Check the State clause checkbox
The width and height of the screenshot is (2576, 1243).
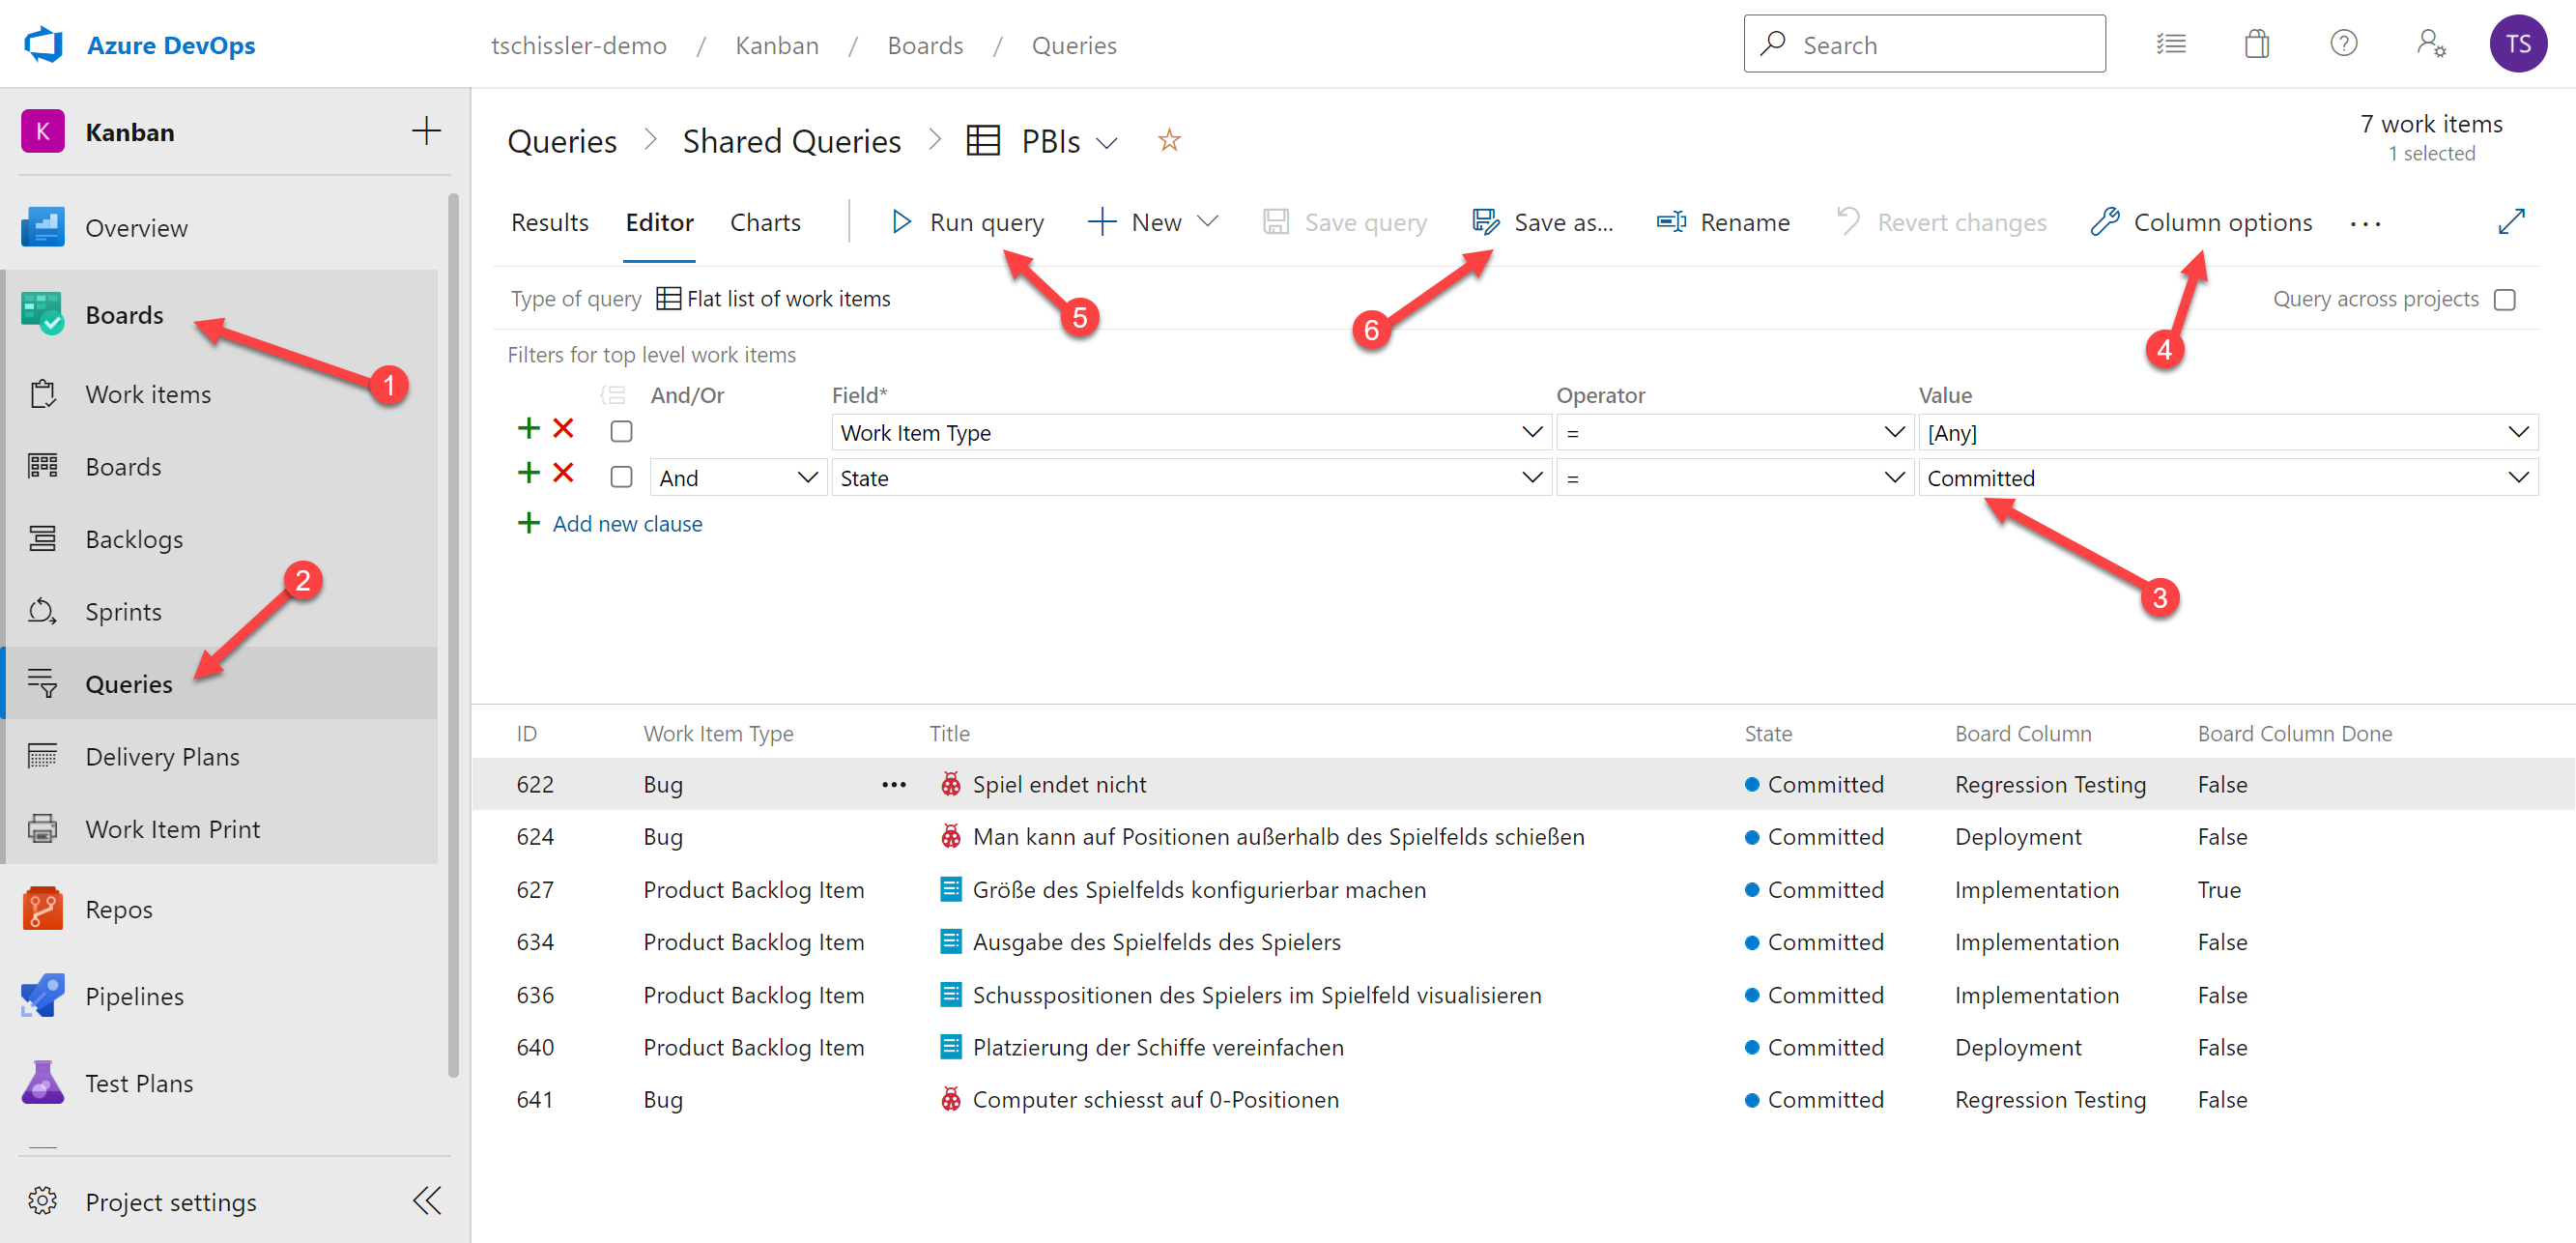point(621,477)
